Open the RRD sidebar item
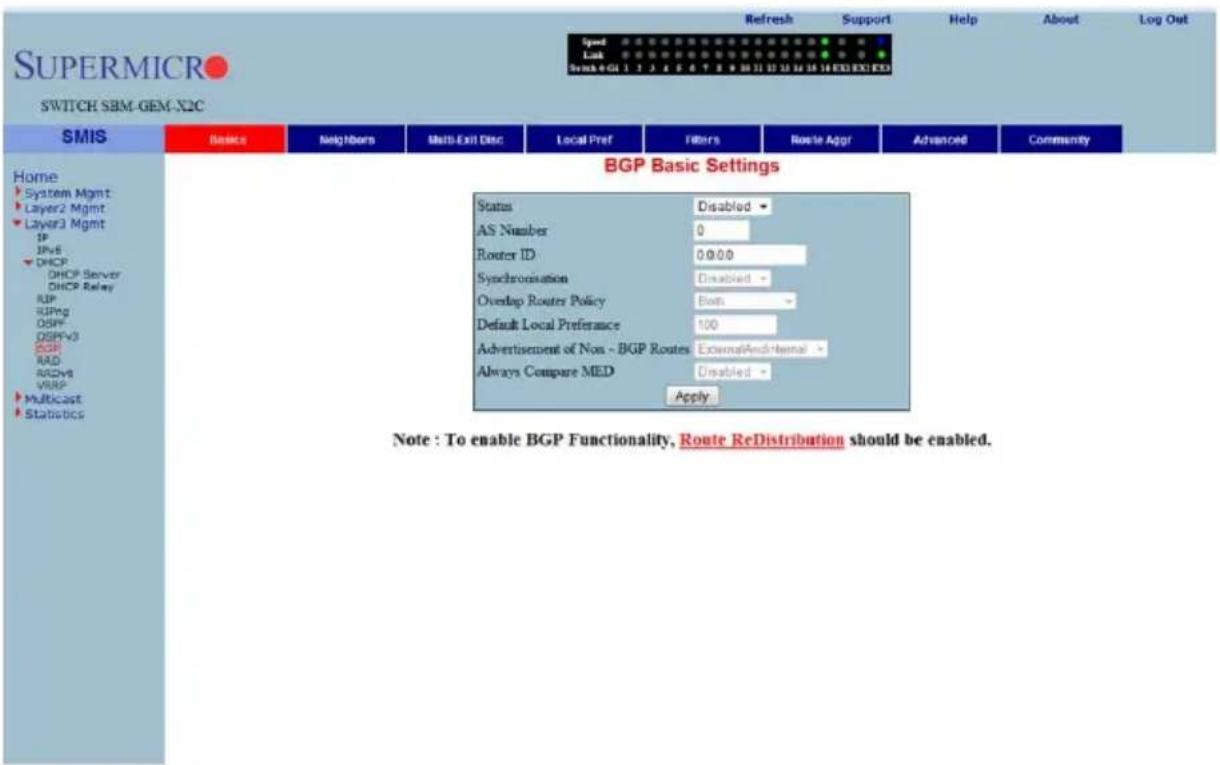 (46, 360)
